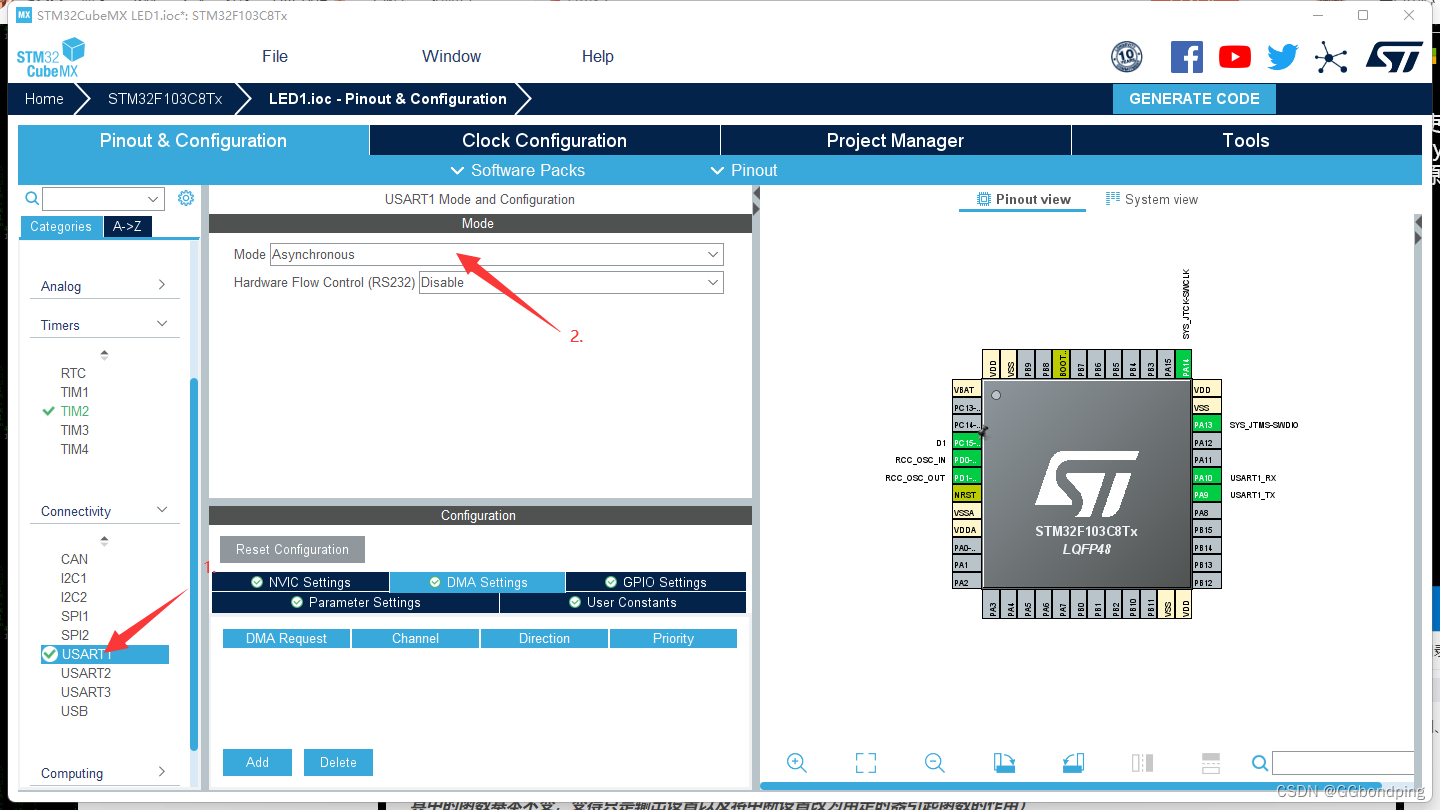Image resolution: width=1440 pixels, height=810 pixels.
Task: Zoom out of the pinout view
Action: [x=934, y=762]
